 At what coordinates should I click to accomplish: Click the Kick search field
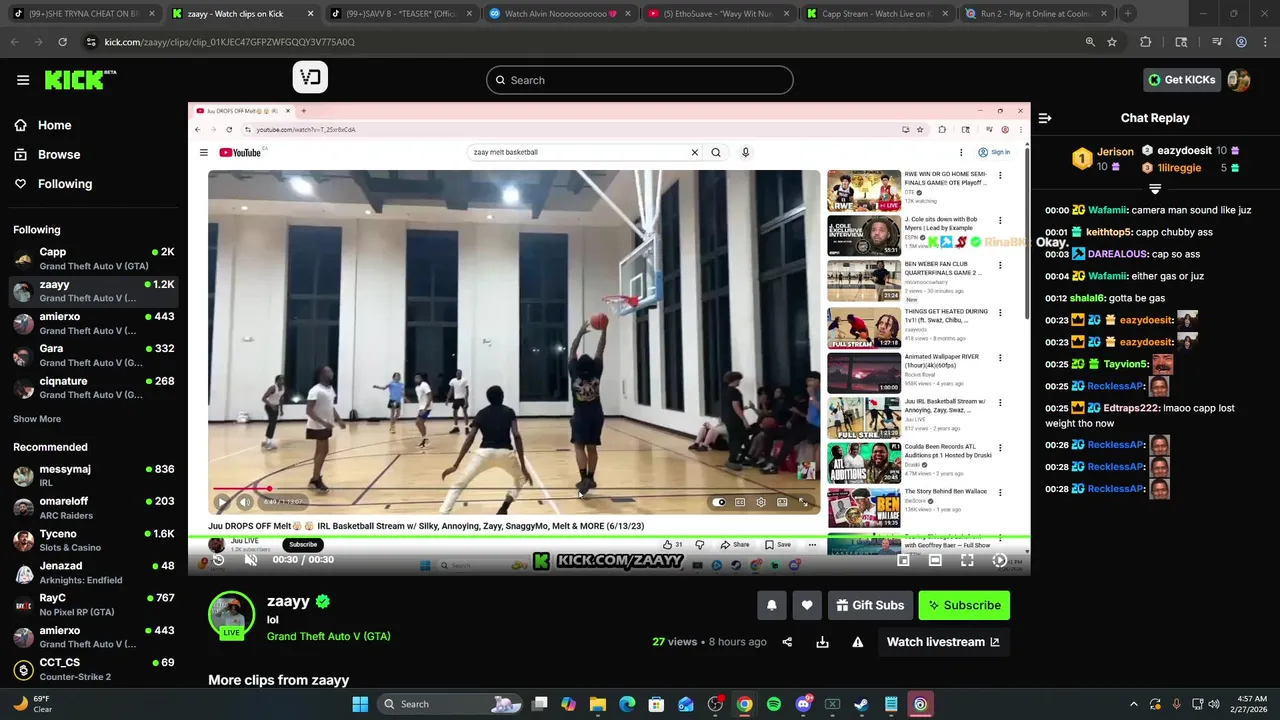[x=640, y=80]
